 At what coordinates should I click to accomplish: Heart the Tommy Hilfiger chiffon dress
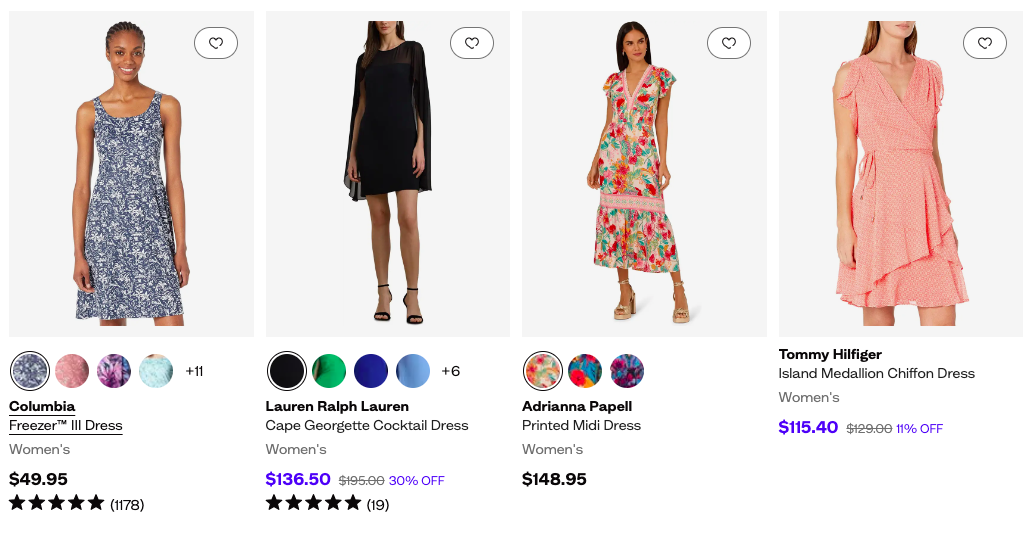point(985,43)
